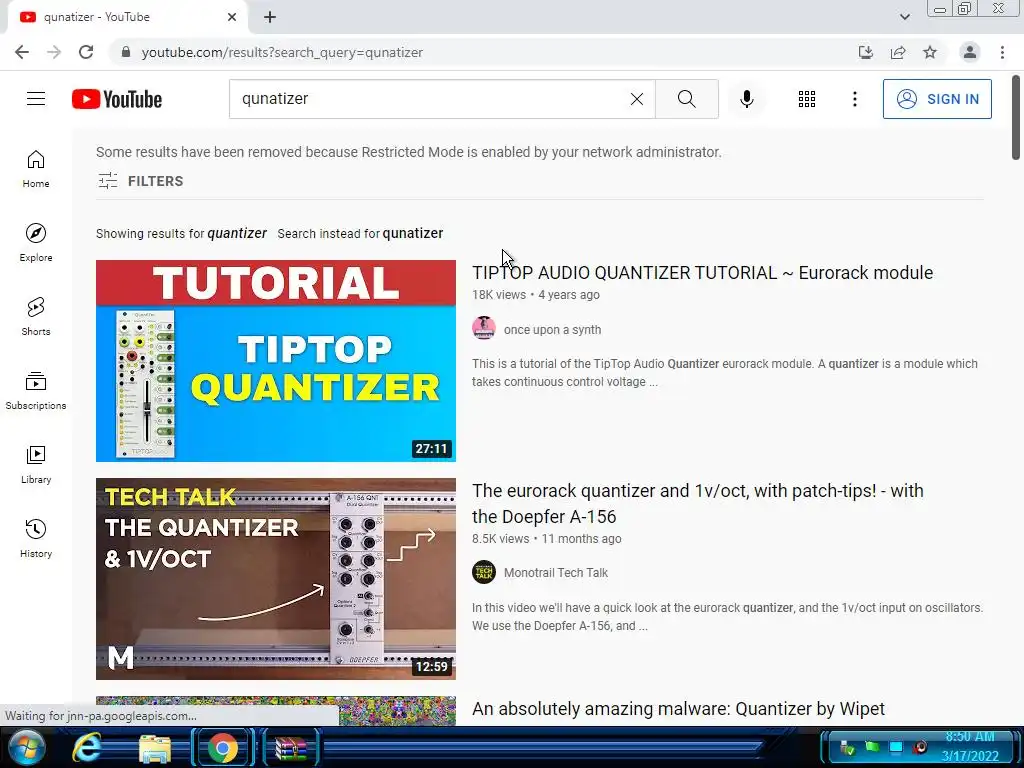Launch Internet Explorer from the taskbar
The image size is (1024, 768).
tap(88, 748)
